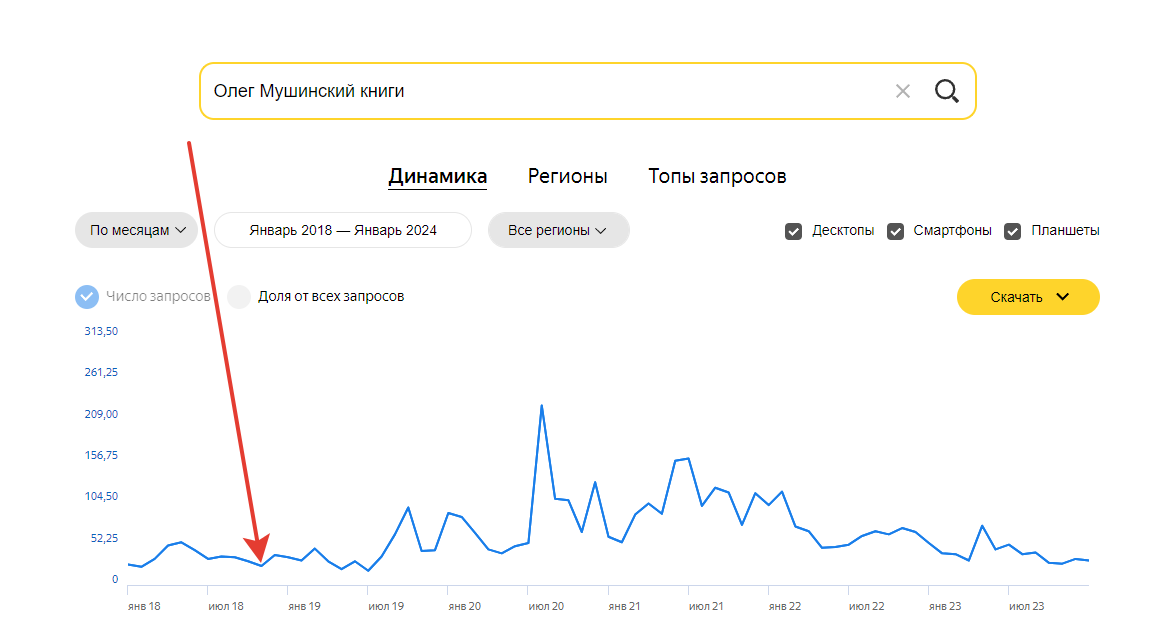
Task: Click the July 2020 peak on chart
Action: point(541,406)
